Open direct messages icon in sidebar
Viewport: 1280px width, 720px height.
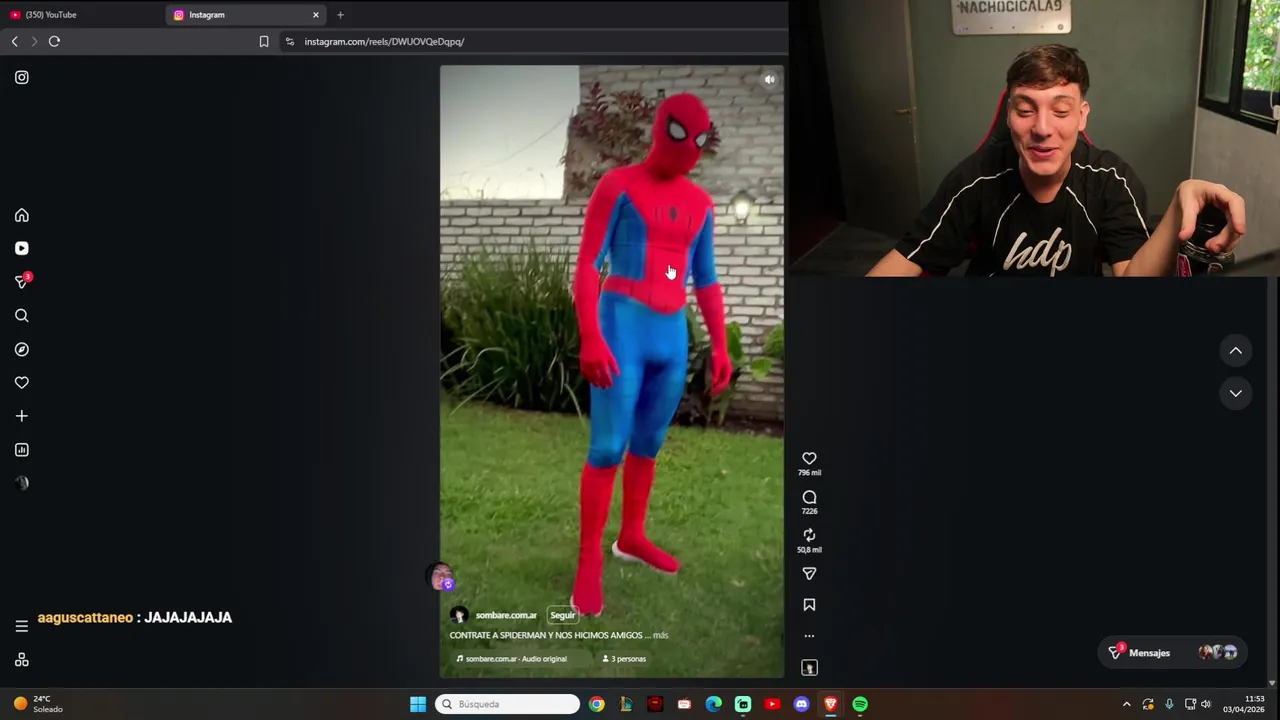coord(22,282)
